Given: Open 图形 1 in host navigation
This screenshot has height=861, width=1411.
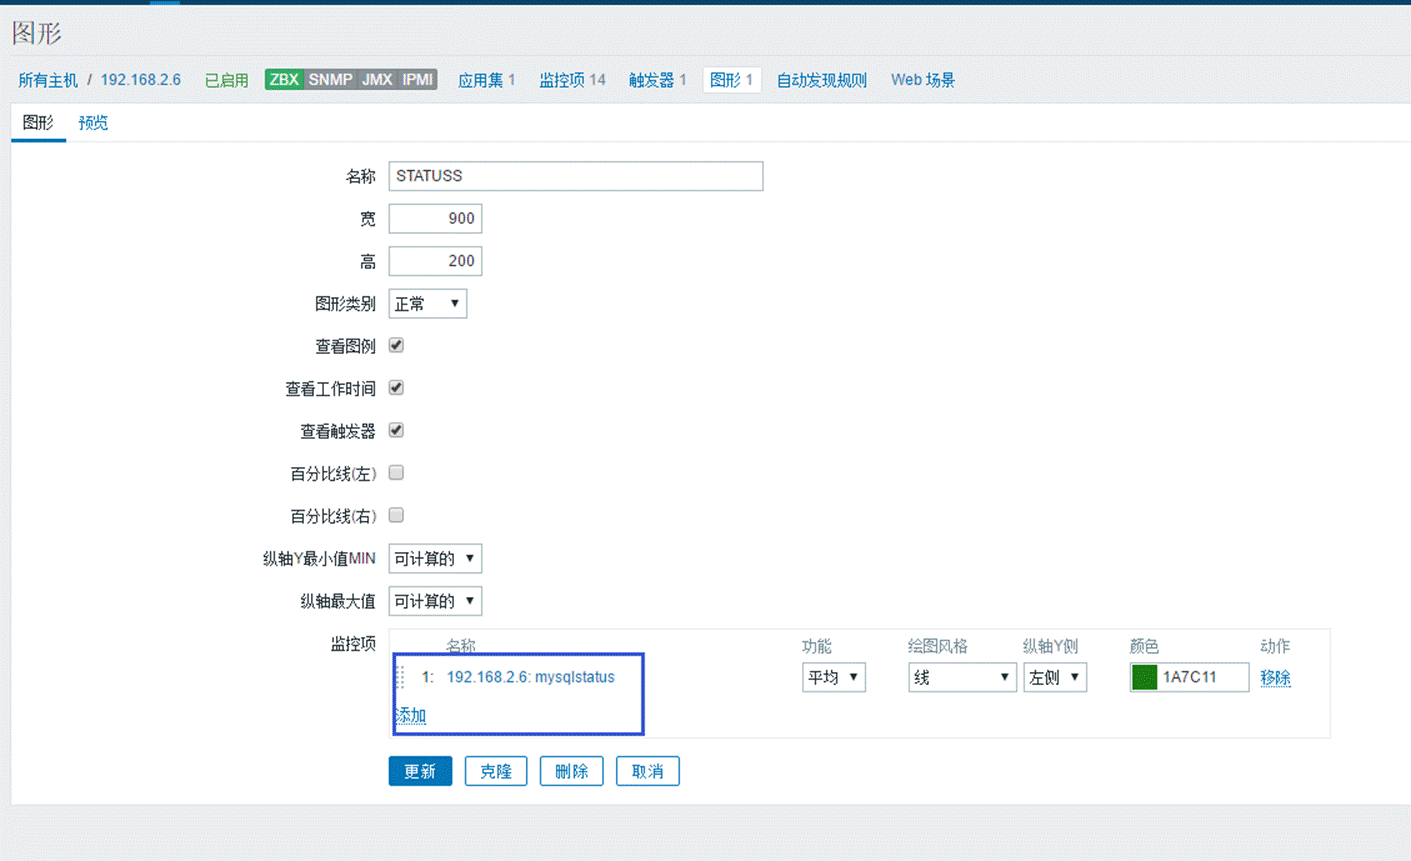Looking at the screenshot, I should pos(731,80).
